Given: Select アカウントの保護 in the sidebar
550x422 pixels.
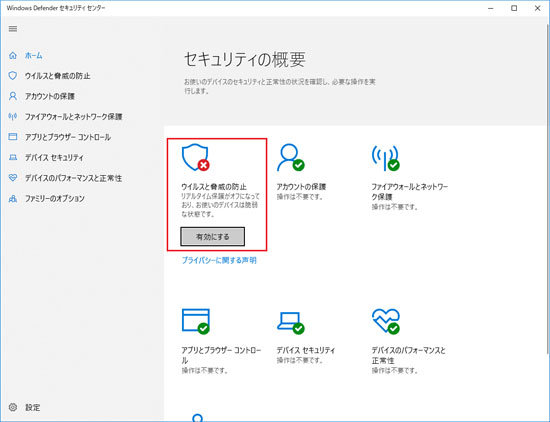Looking at the screenshot, I should click(50, 96).
